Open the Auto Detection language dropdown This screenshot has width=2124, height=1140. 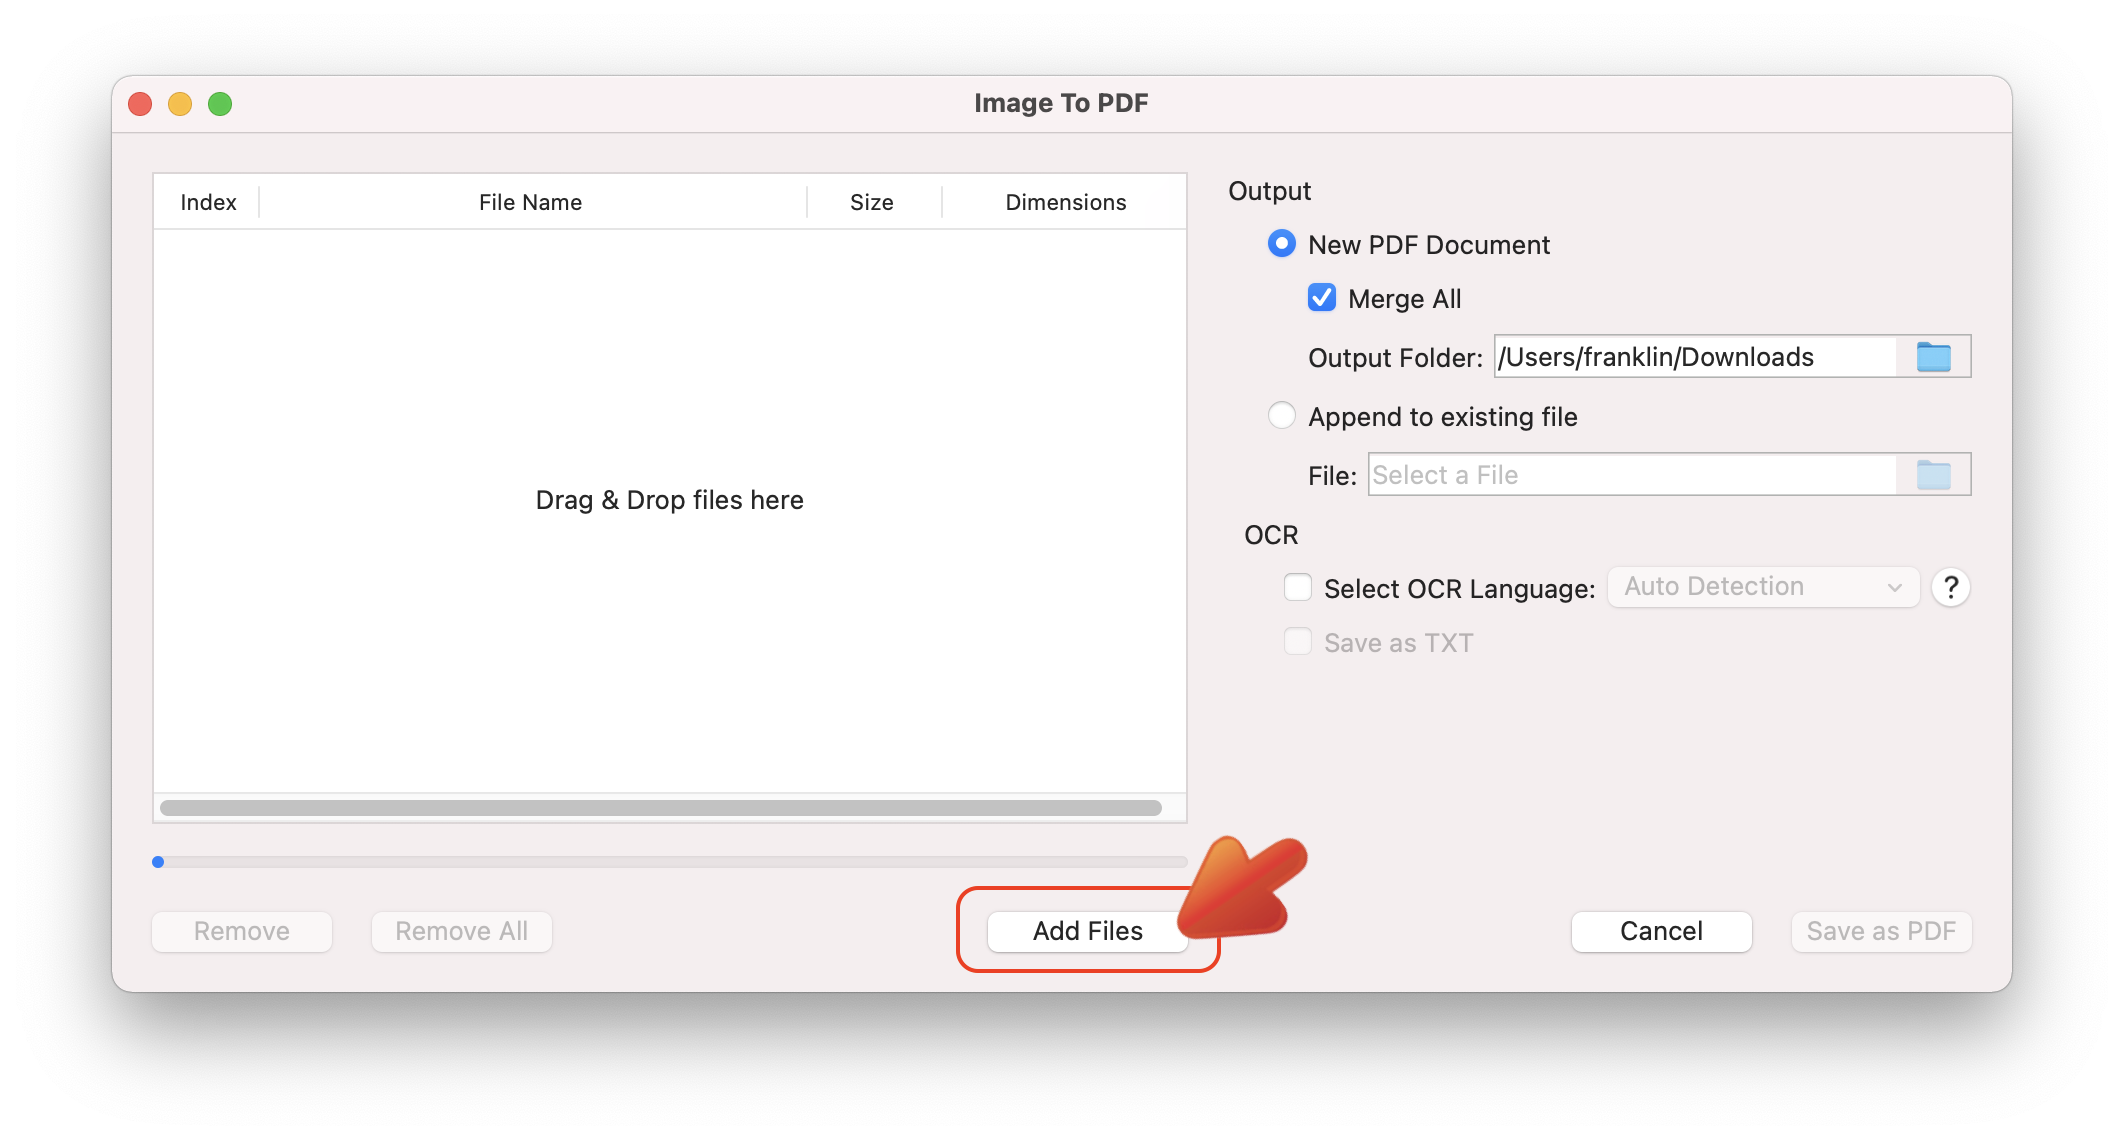coord(1763,587)
